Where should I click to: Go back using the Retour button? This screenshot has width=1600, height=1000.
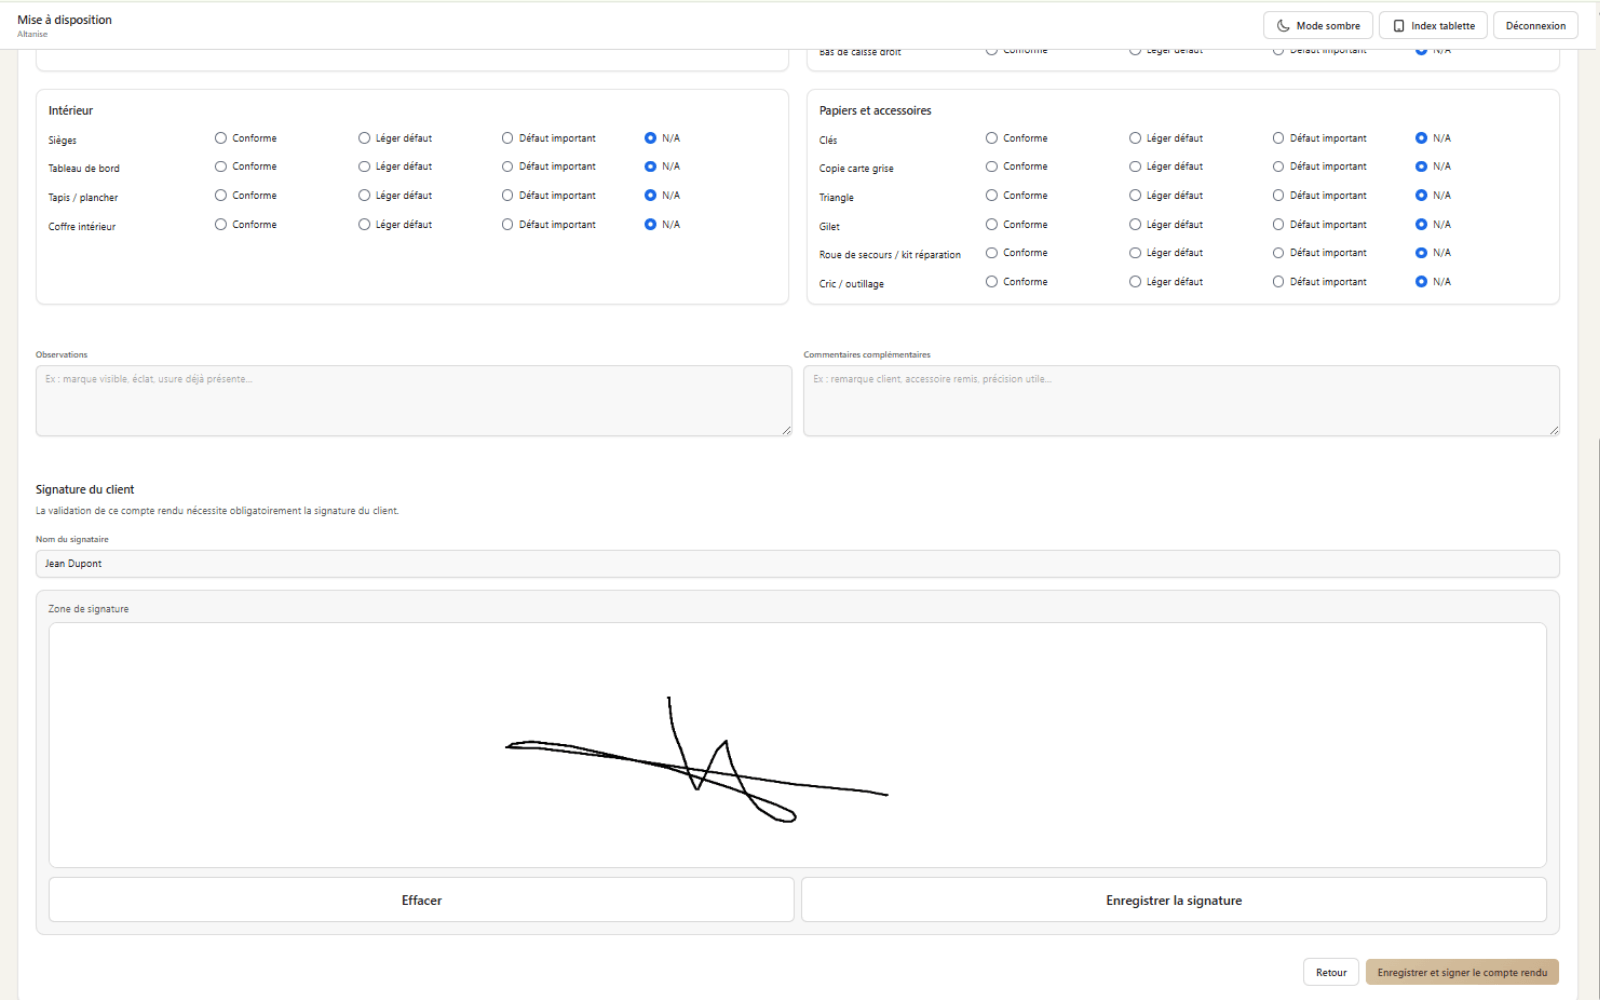[1330, 972]
